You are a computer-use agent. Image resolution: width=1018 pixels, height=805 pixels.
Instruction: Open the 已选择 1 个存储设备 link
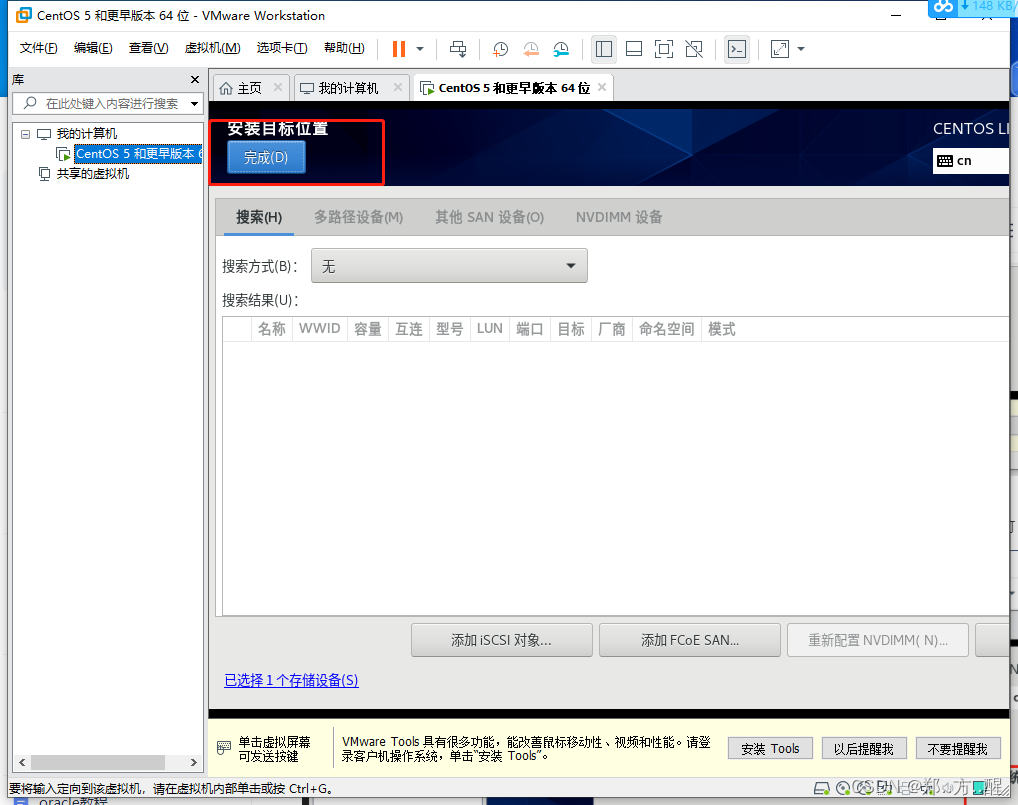(x=291, y=680)
